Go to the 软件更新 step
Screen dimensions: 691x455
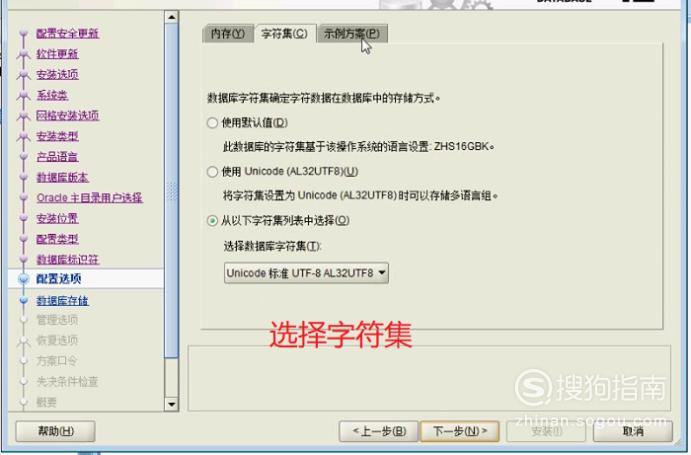click(57, 54)
